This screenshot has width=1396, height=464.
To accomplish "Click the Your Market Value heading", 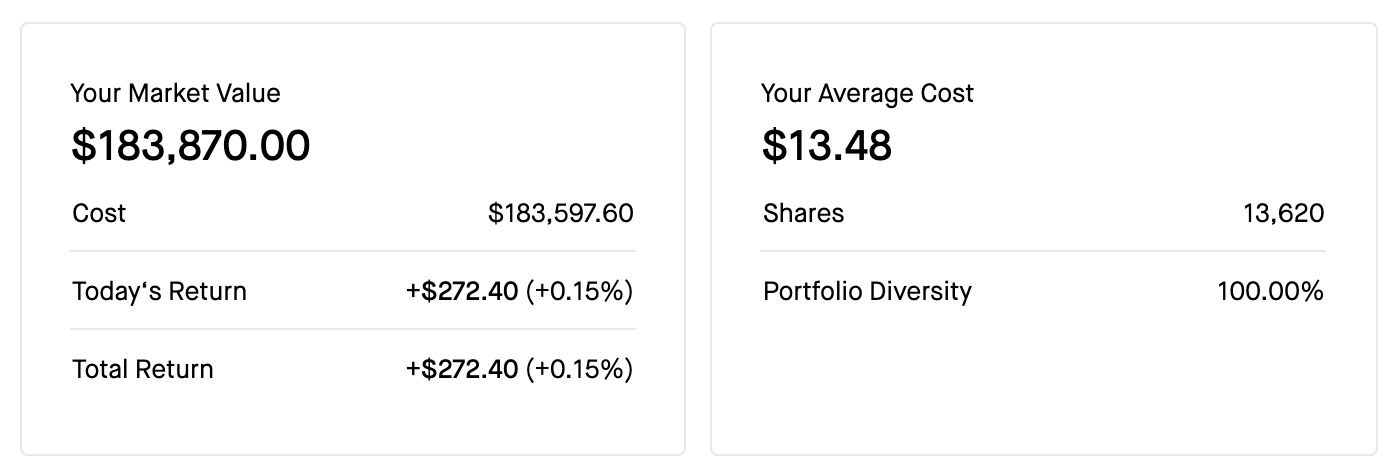I will [175, 94].
